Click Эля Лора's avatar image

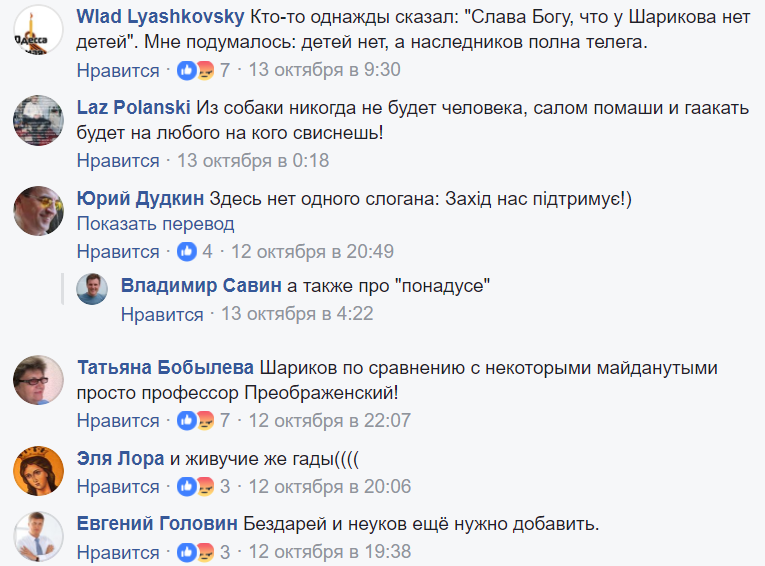tap(38, 470)
